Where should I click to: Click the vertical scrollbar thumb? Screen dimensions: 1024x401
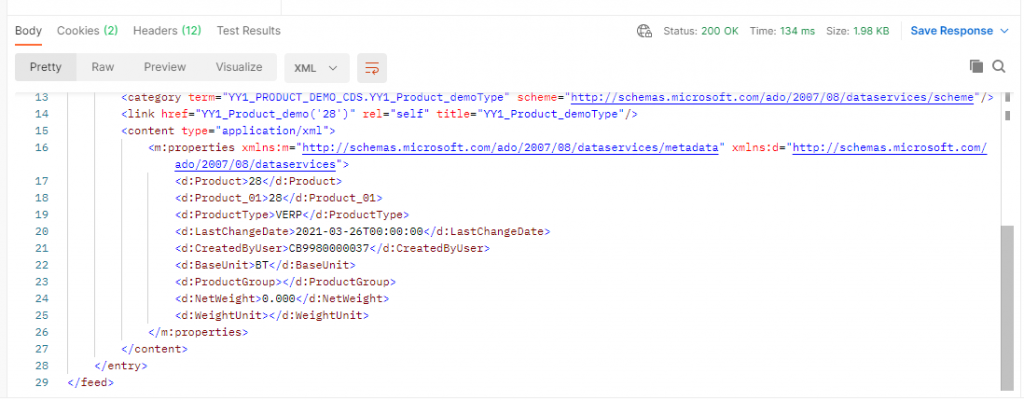pos(1007,307)
